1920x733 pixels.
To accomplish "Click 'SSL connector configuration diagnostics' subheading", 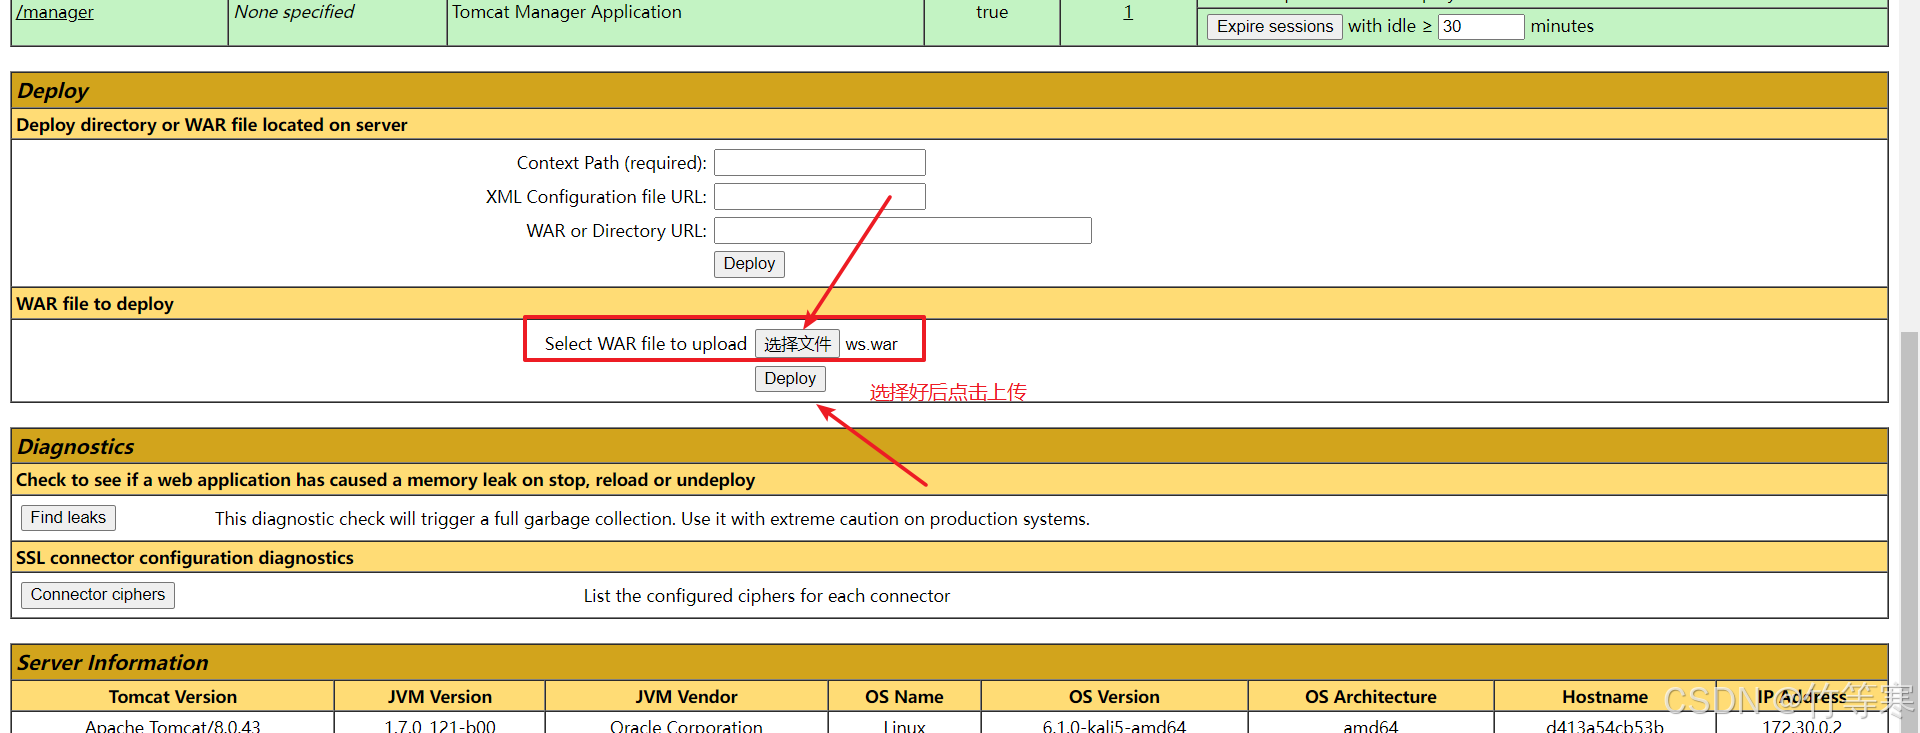I will [185, 558].
